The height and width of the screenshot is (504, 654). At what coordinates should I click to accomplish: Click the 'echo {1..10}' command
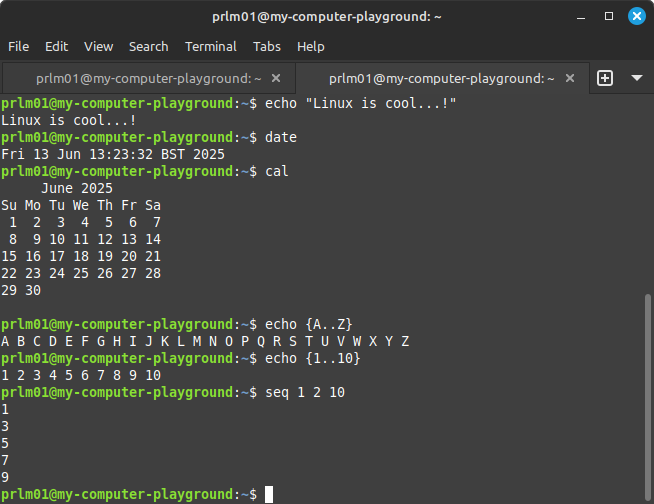click(312, 358)
